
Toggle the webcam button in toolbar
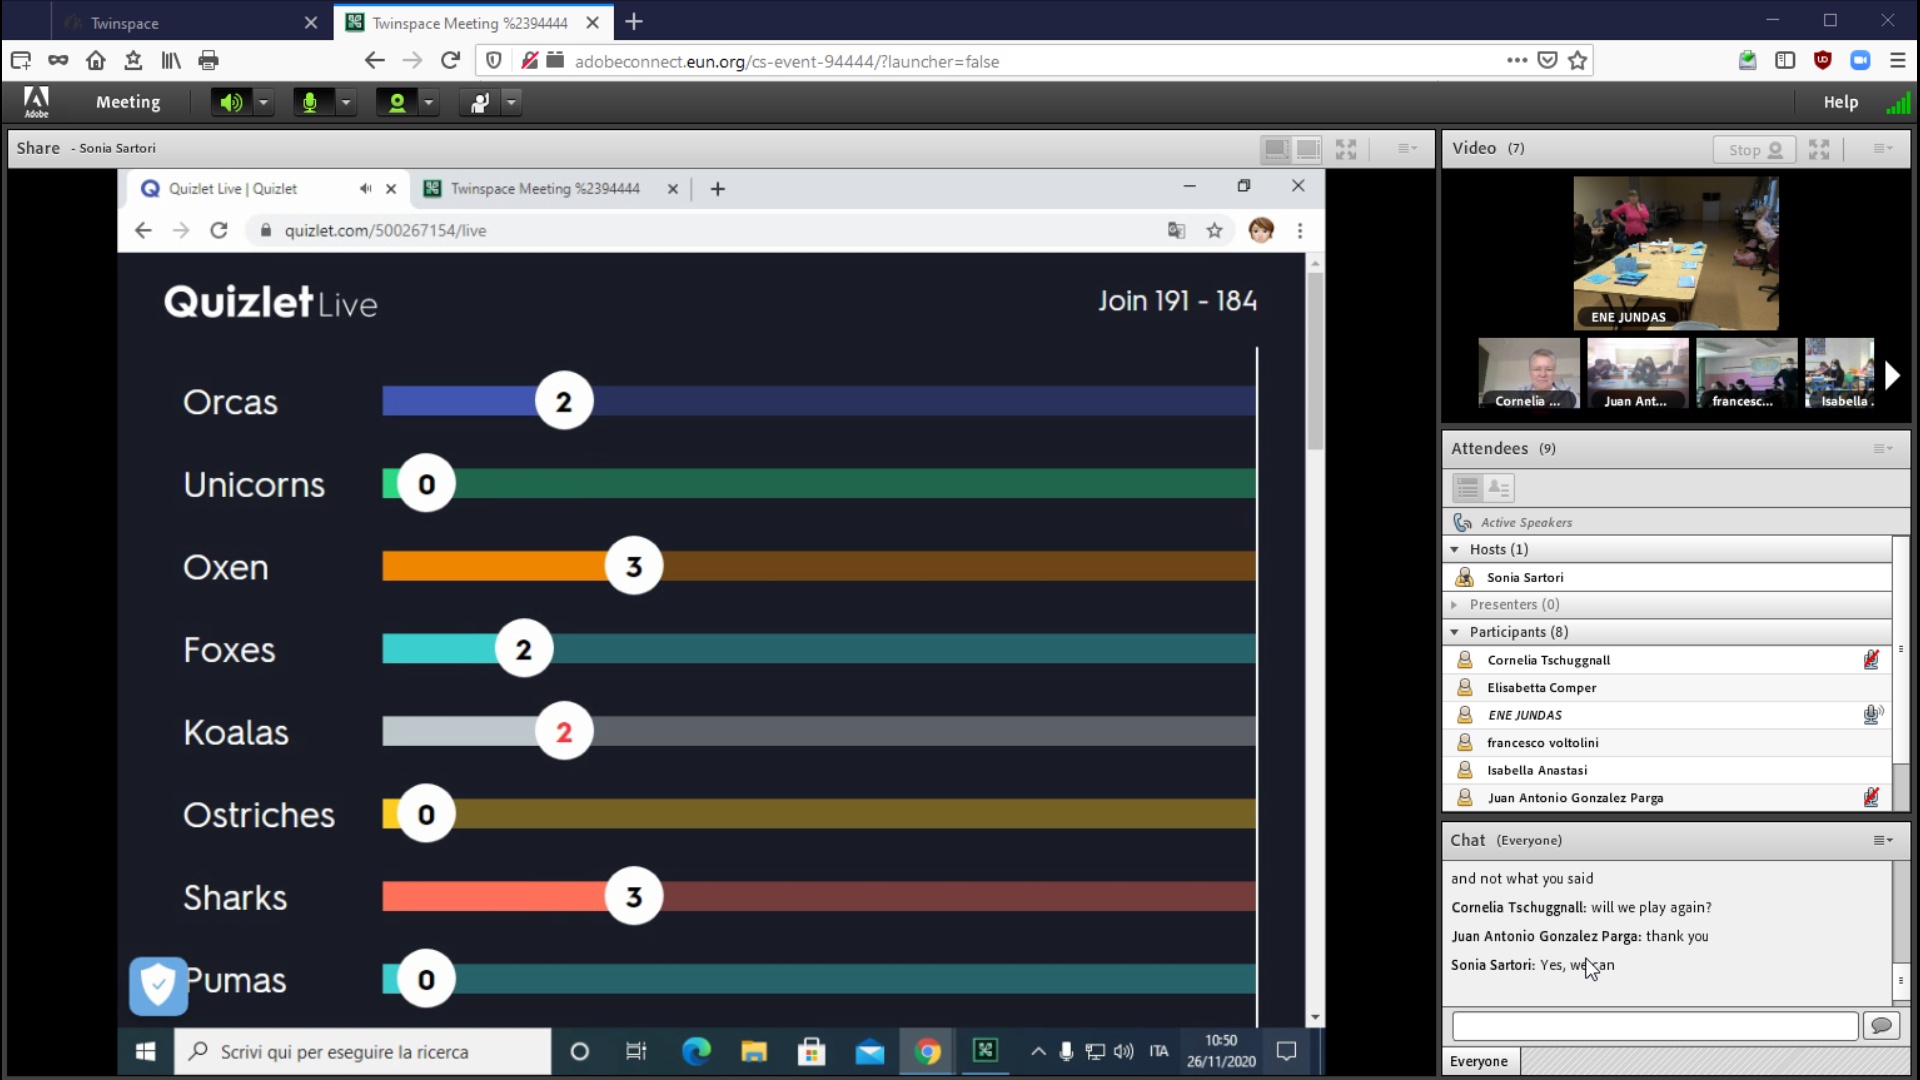[x=397, y=102]
